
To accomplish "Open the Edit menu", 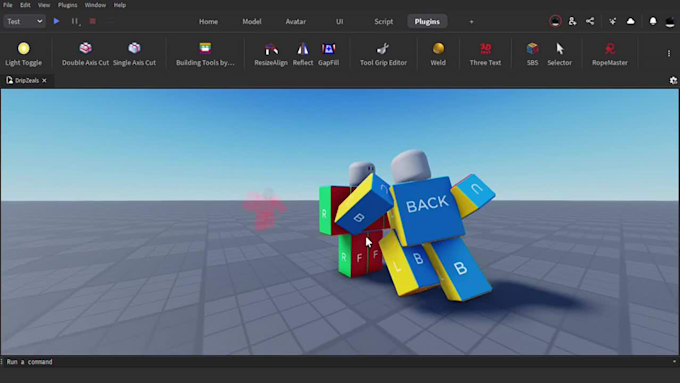I will pos(25,5).
